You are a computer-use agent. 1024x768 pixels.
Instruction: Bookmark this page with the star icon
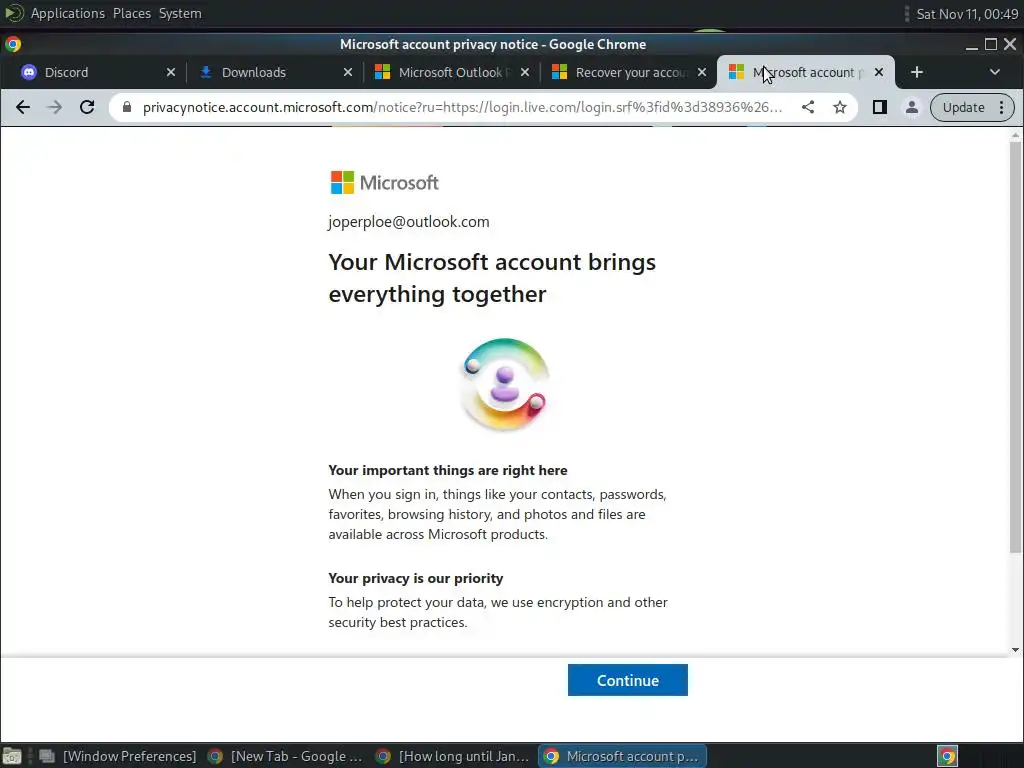(840, 107)
